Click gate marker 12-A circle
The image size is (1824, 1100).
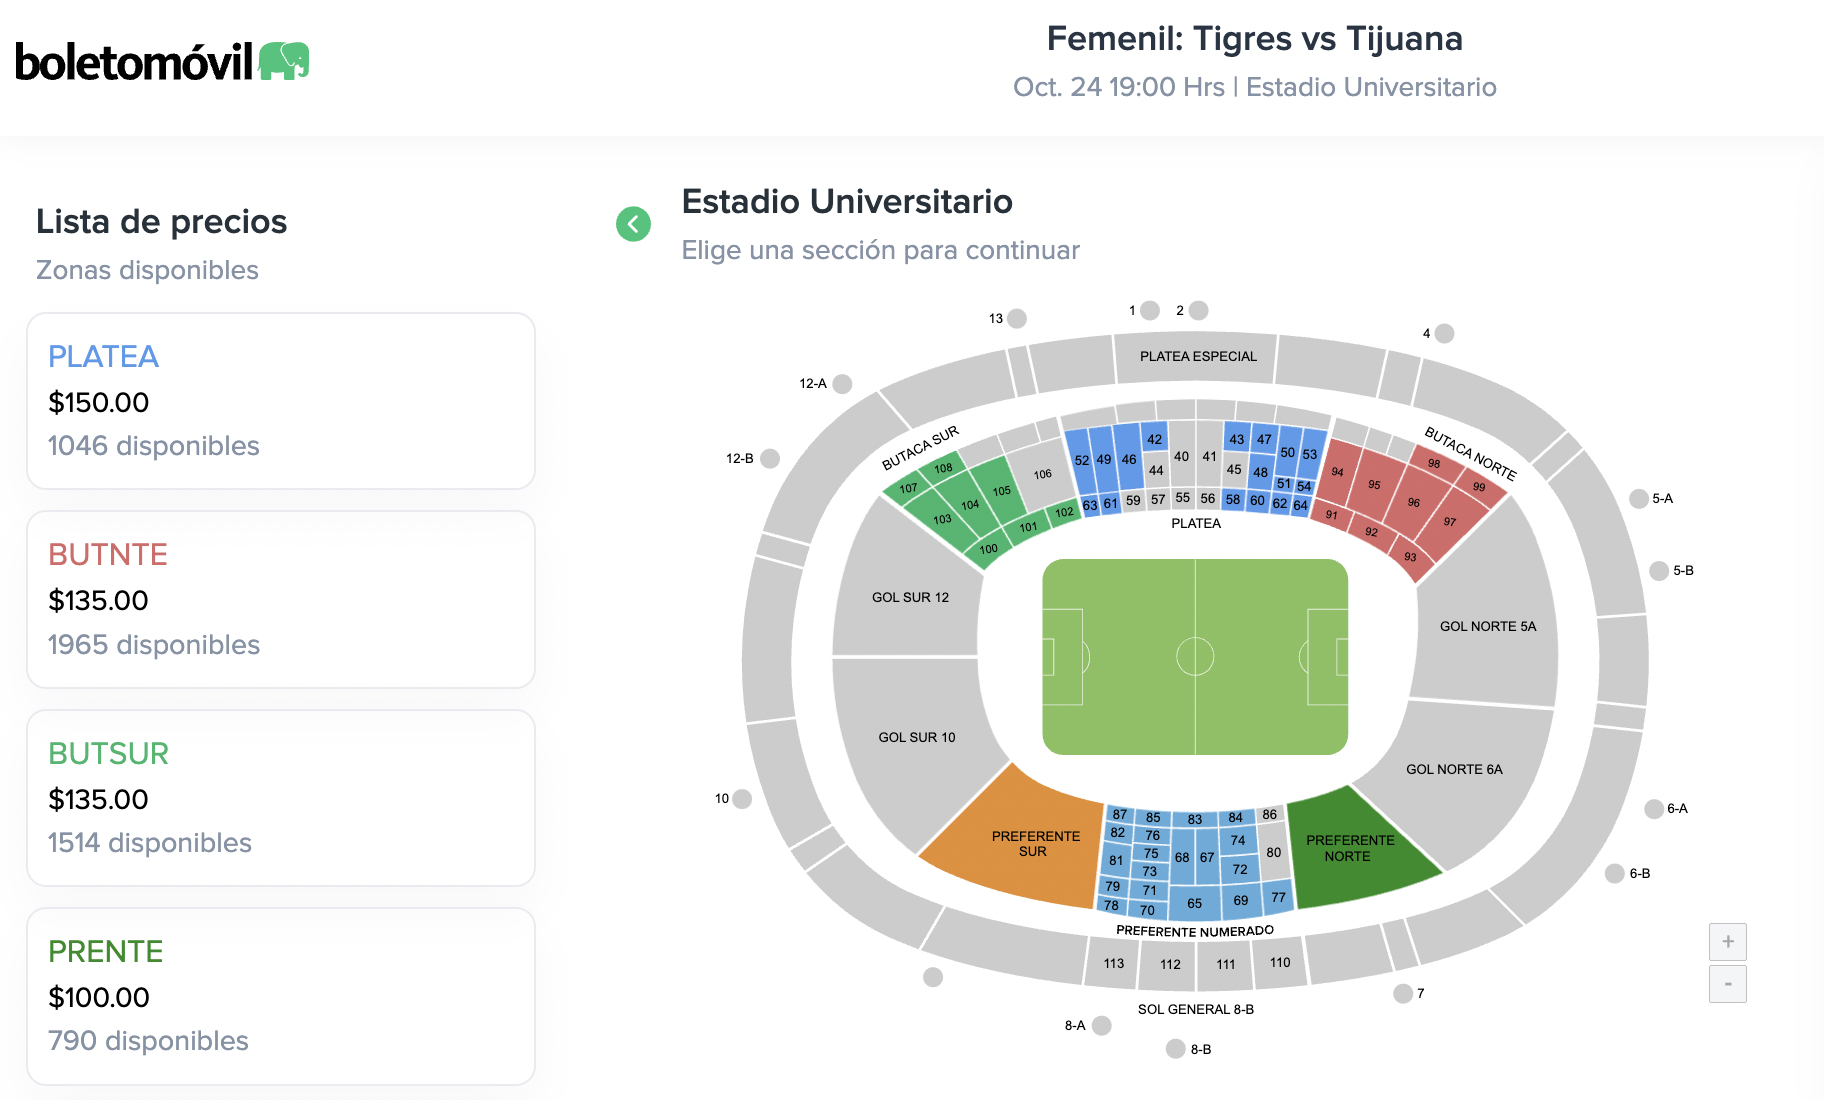842,384
